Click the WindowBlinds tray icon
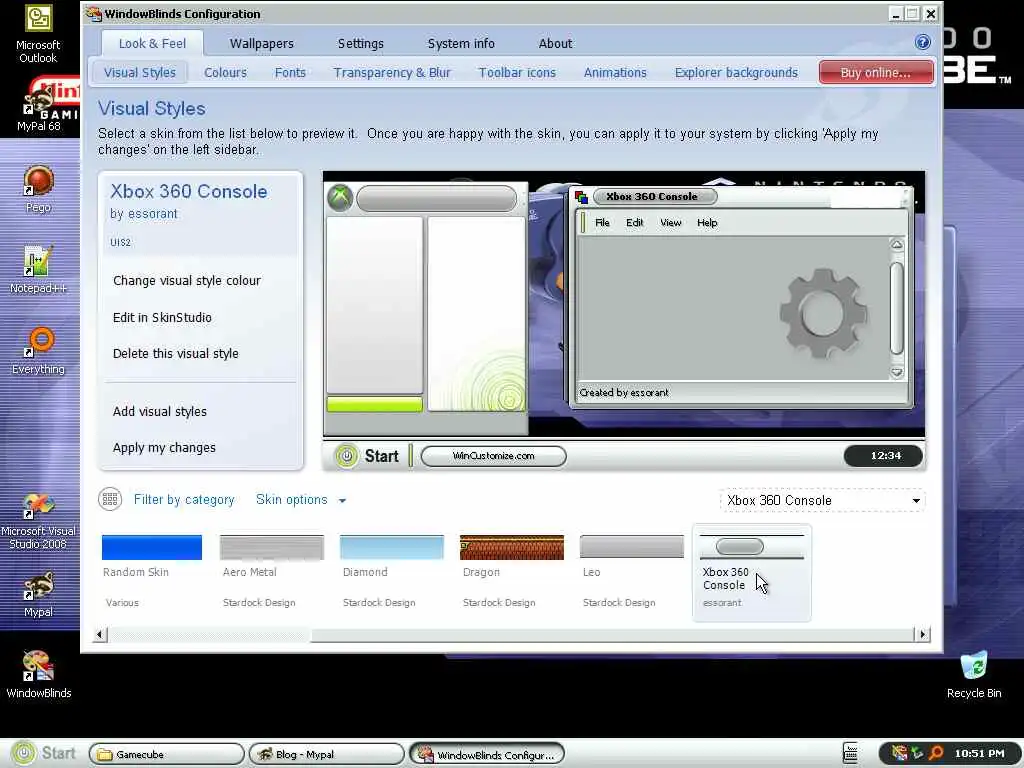This screenshot has width=1024, height=768. coord(900,754)
